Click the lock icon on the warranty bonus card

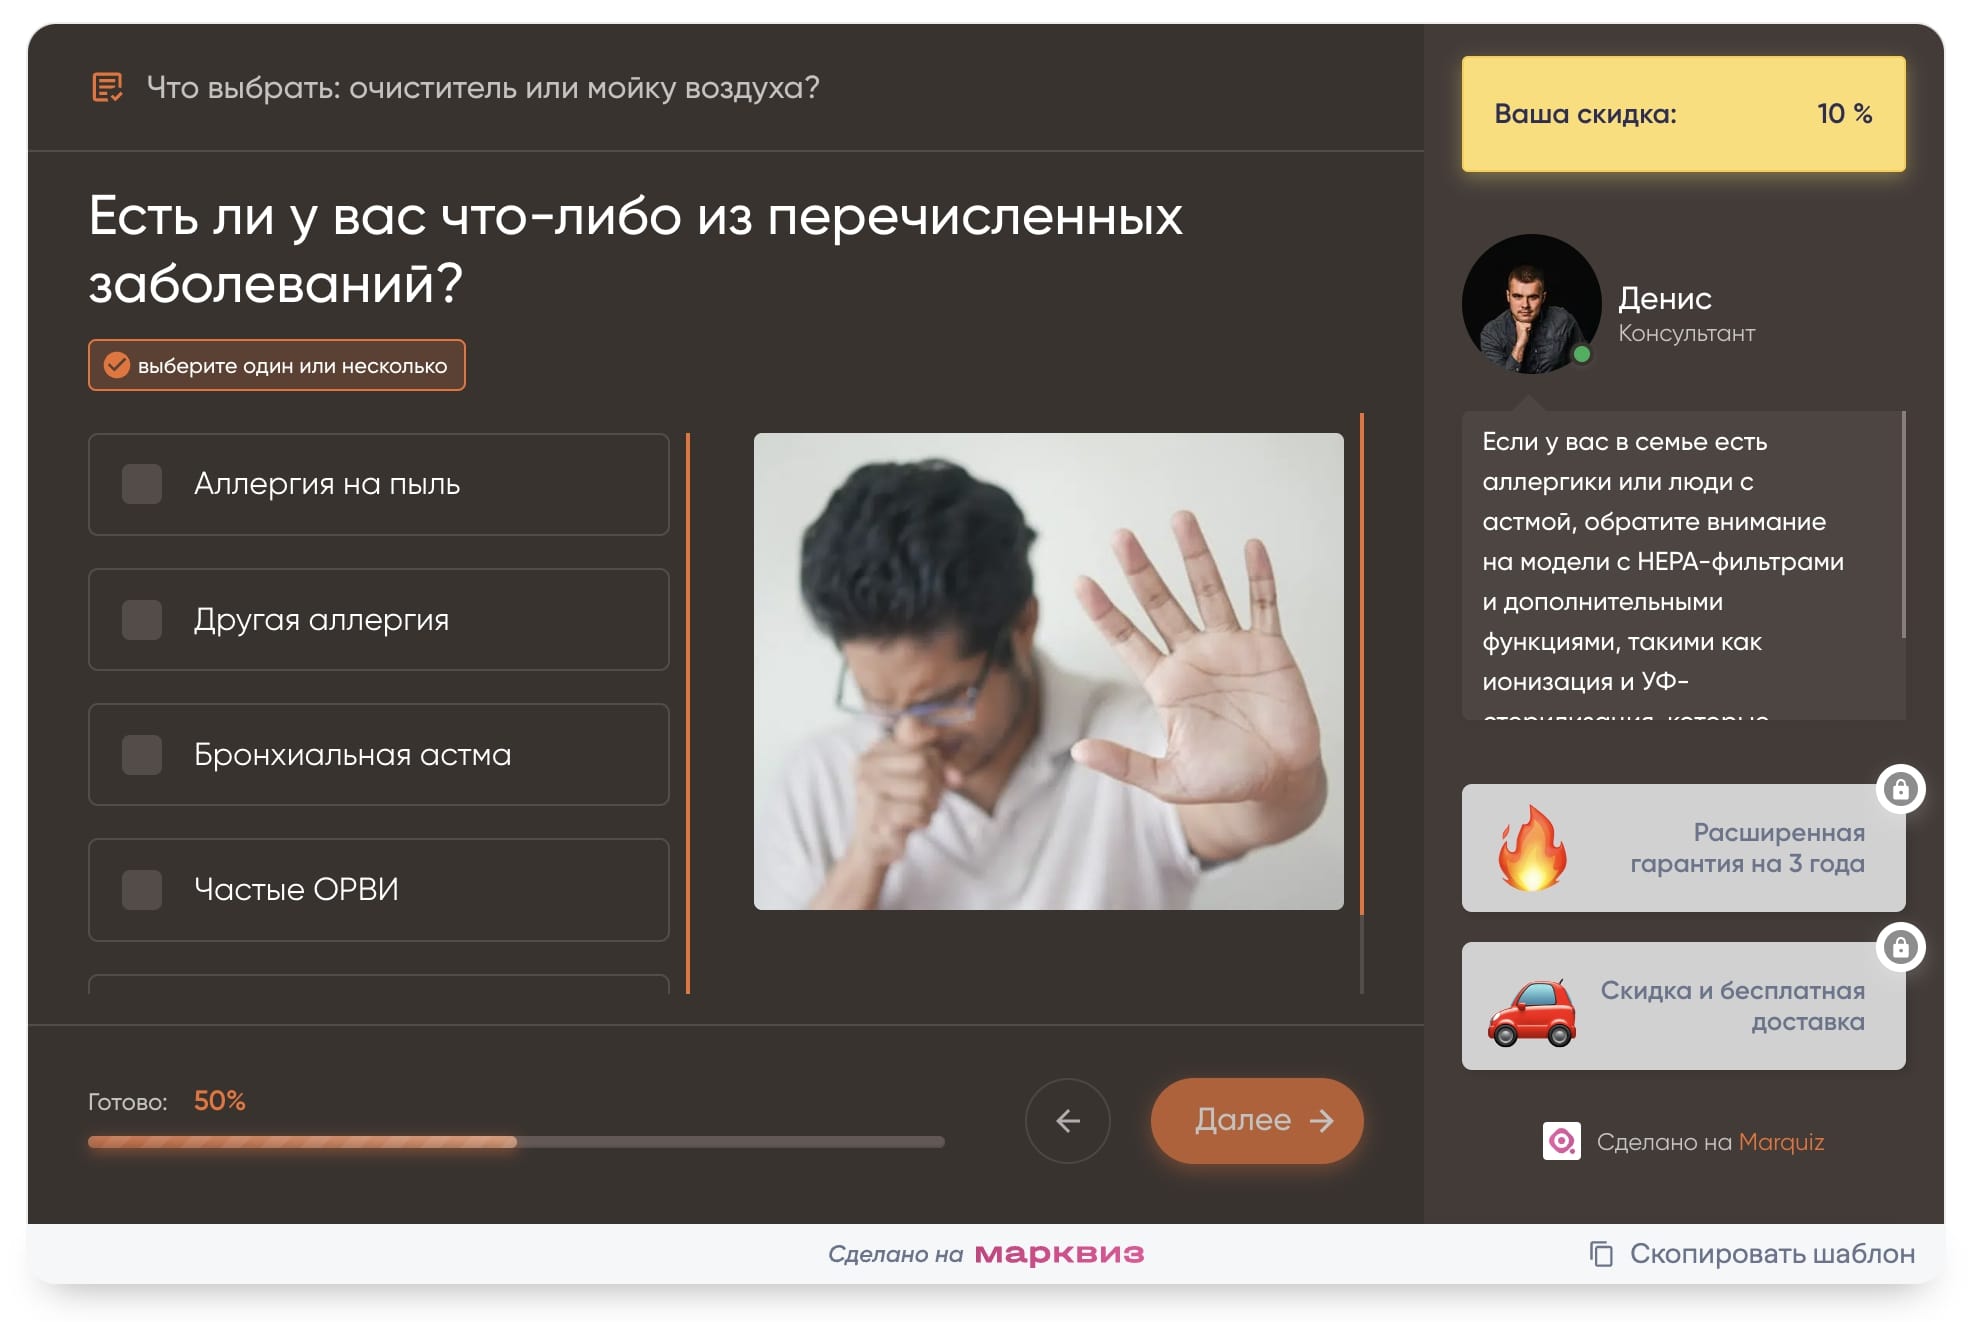point(1903,790)
